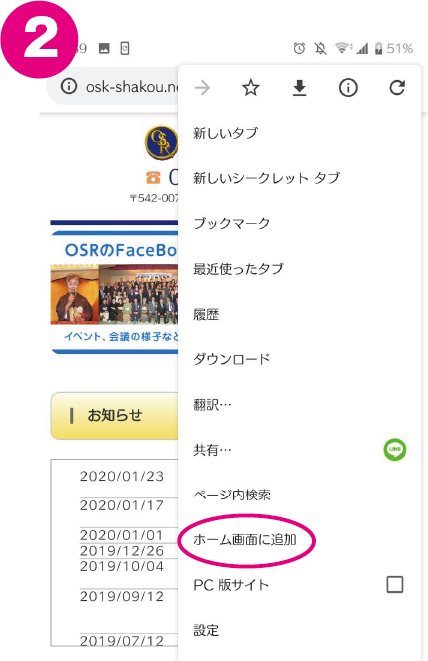Tap the alarm clock status icon
The height and width of the screenshot is (661, 428).
[299, 48]
